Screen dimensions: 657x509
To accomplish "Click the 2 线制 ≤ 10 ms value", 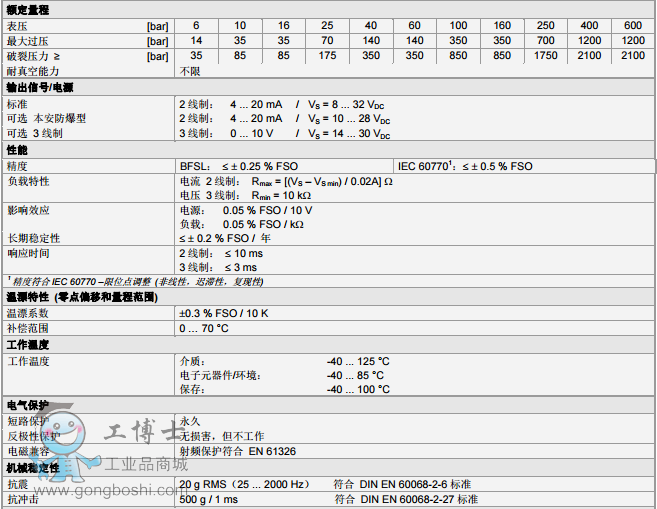I will (x=221, y=253).
